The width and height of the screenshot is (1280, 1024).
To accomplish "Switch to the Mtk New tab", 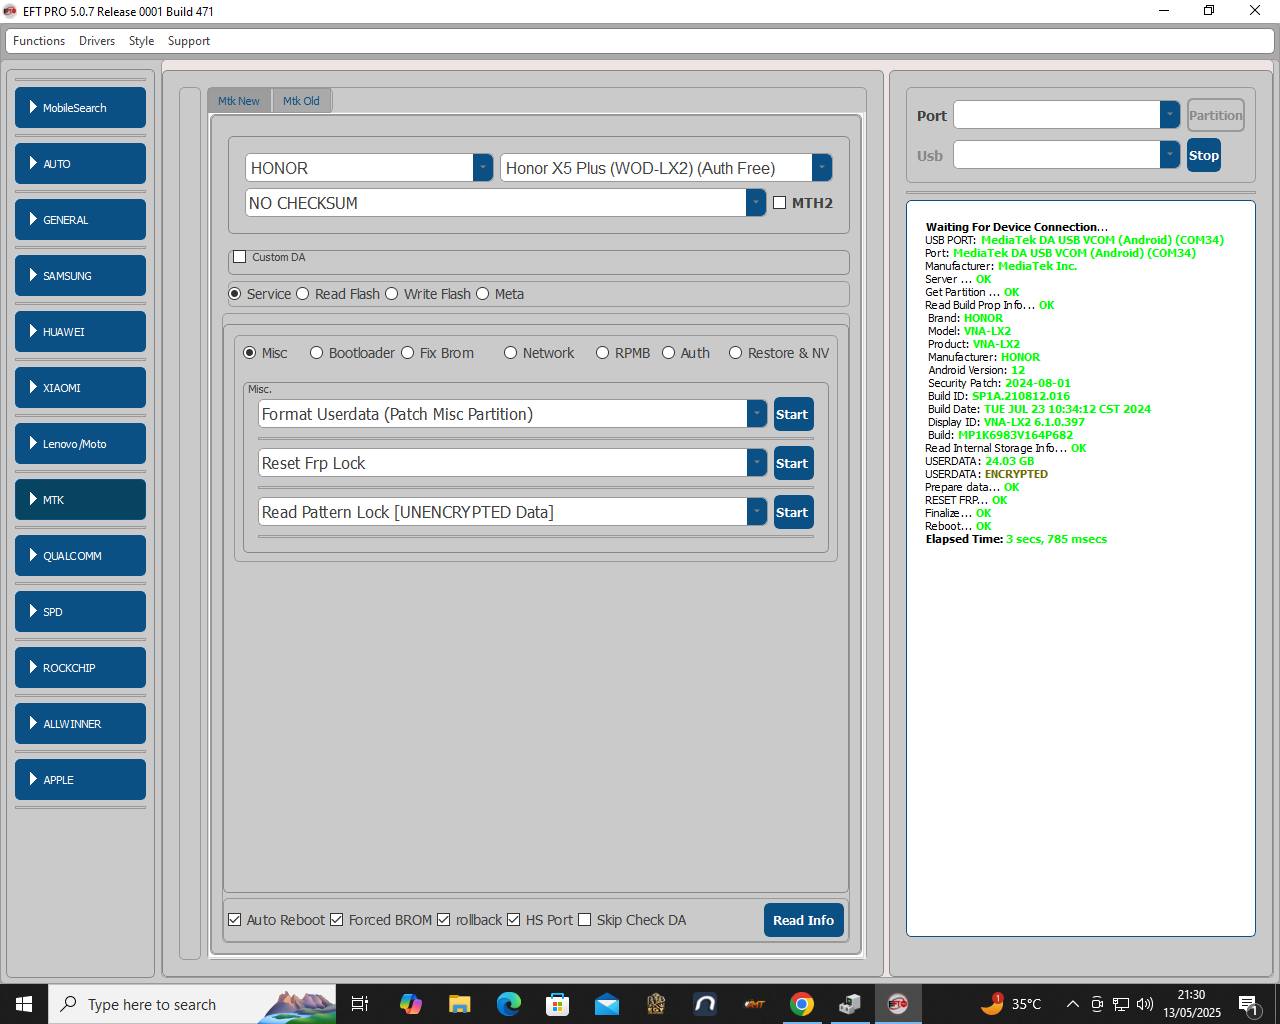I will pos(239,101).
